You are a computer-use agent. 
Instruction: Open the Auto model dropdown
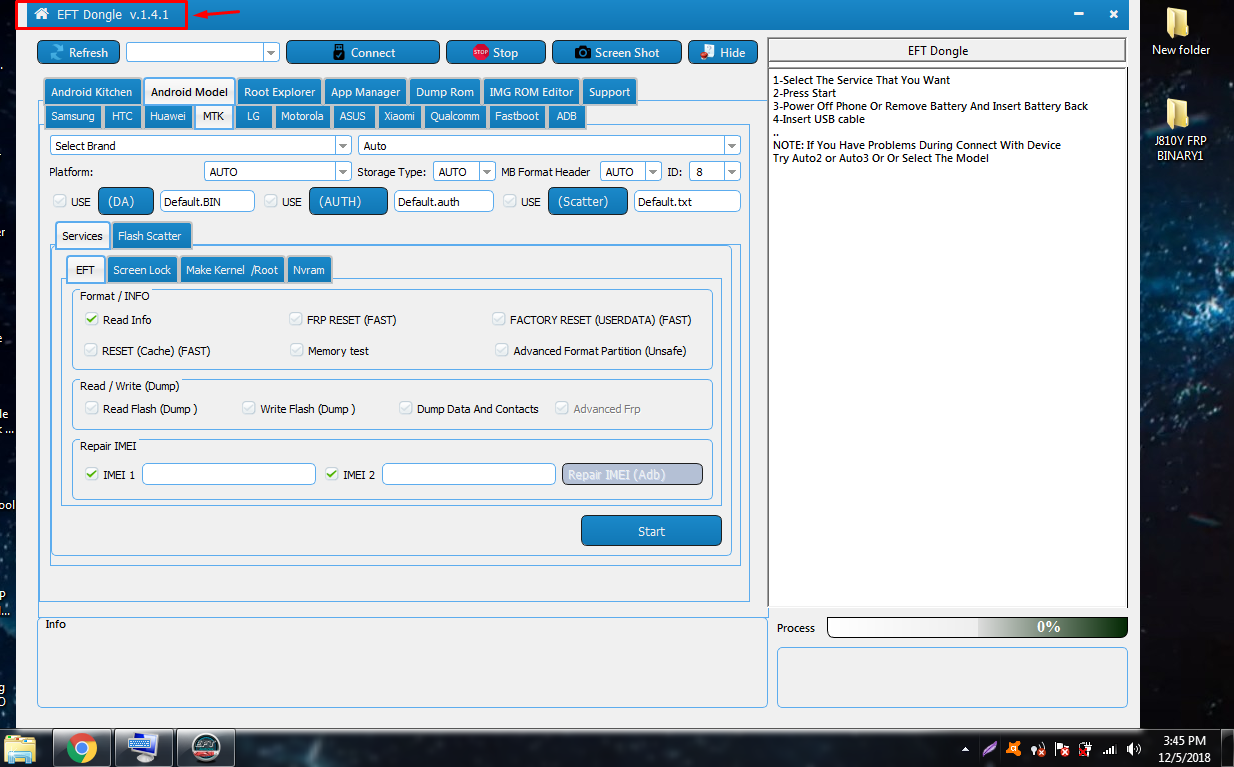point(549,145)
